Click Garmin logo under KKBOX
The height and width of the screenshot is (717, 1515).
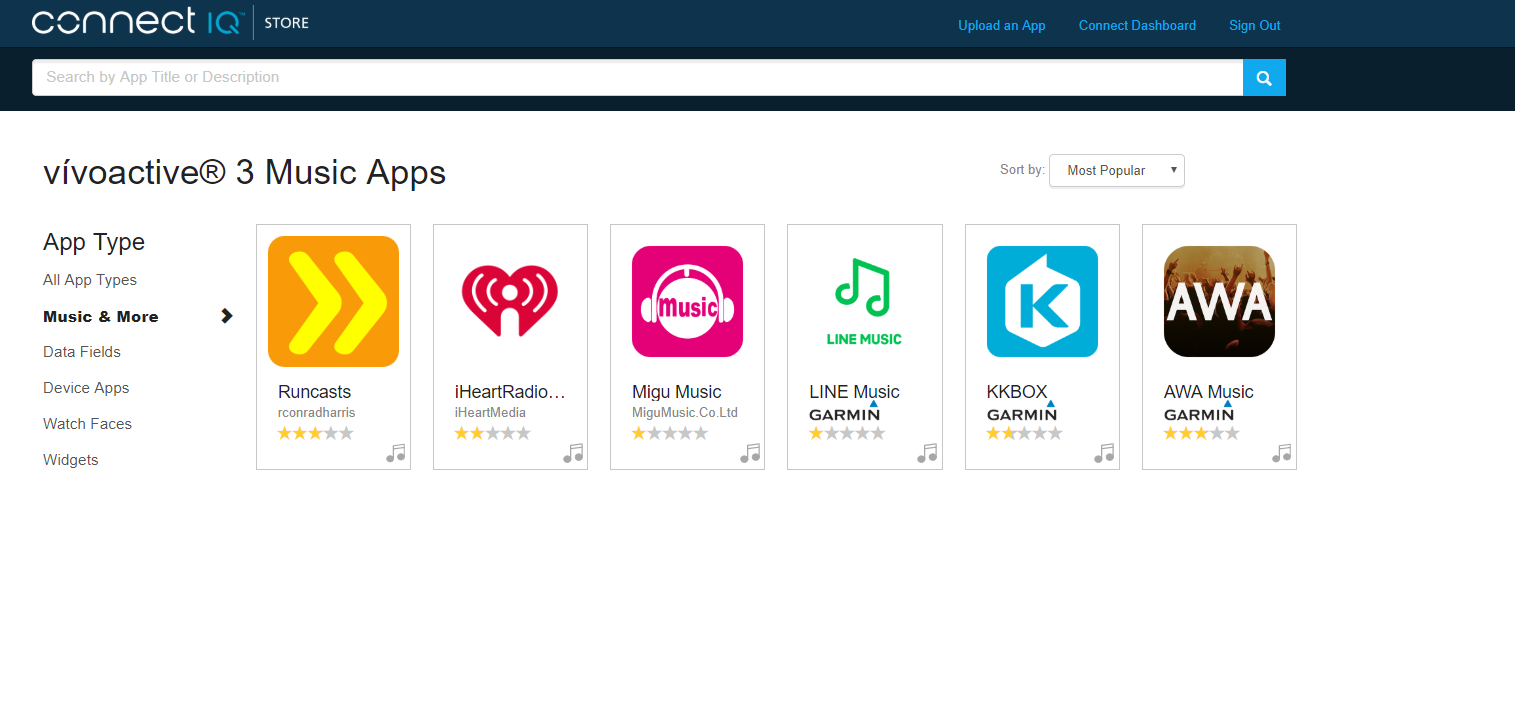1021,413
